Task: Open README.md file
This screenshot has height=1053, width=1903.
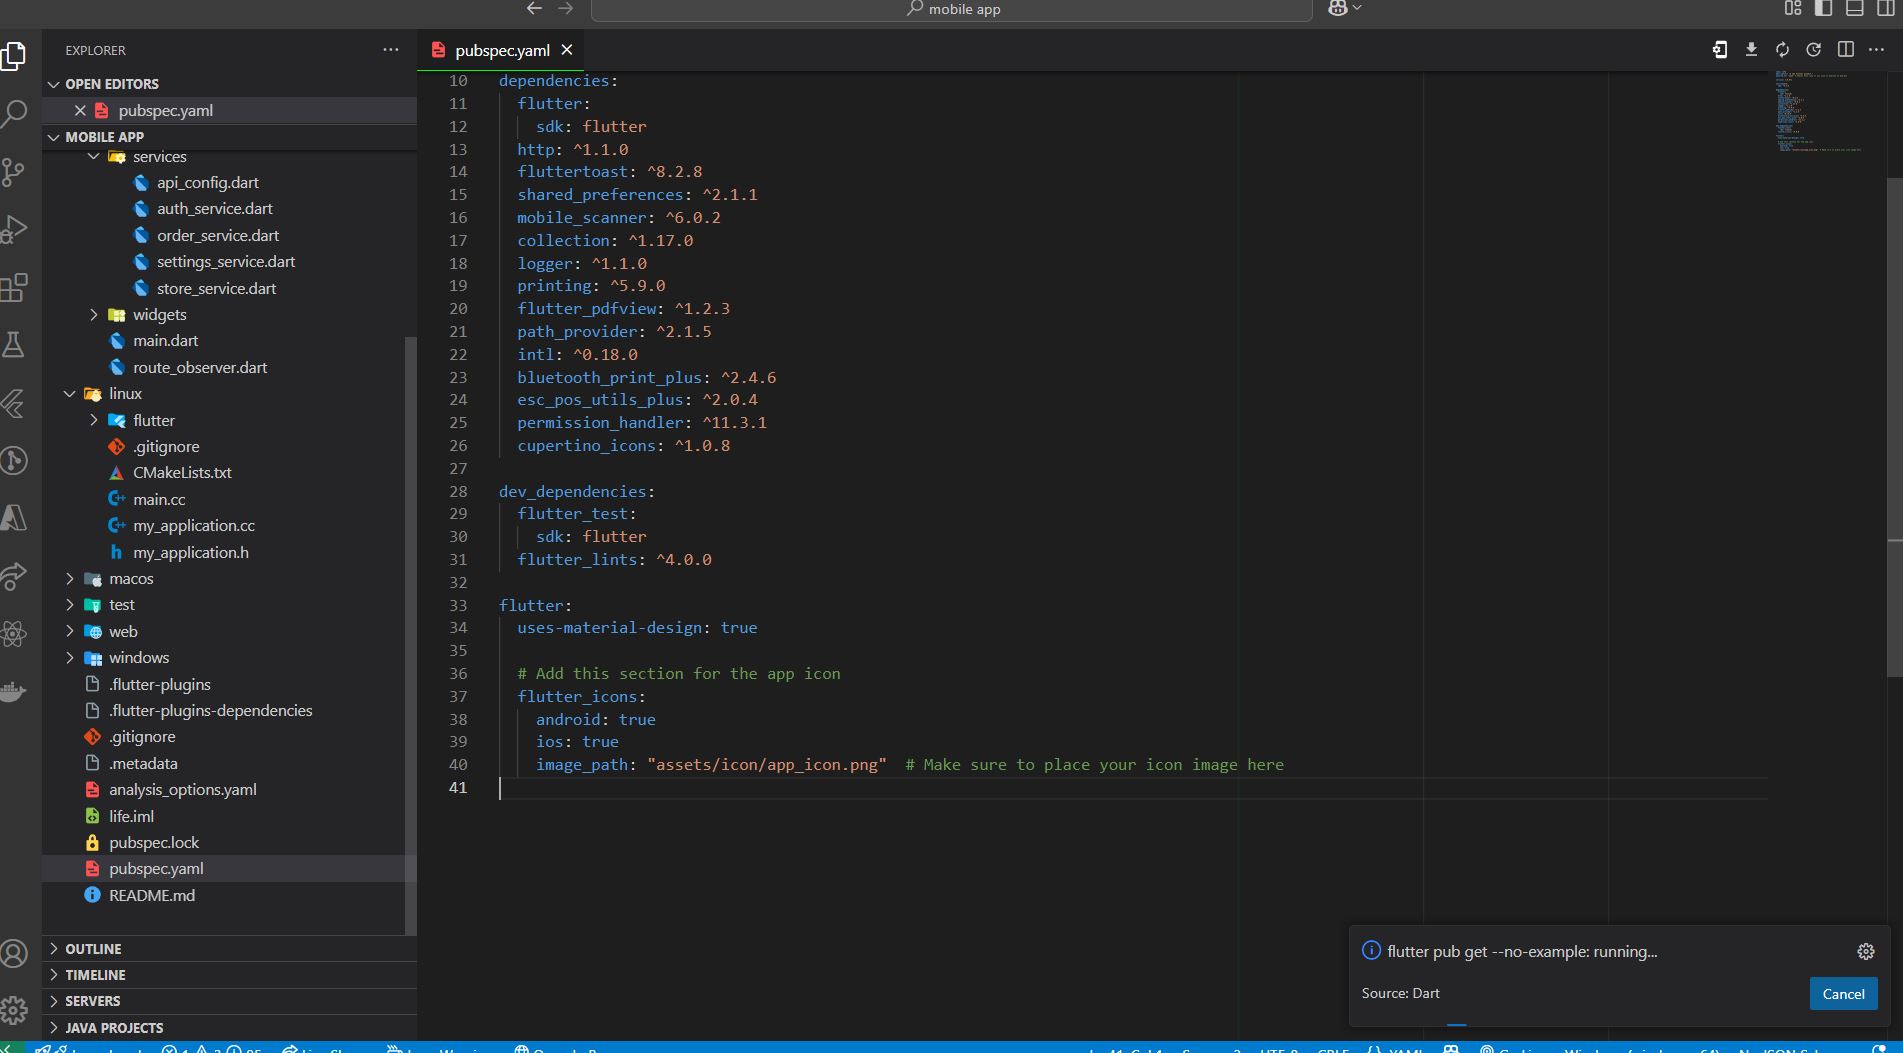Action: pyautogui.click(x=151, y=895)
